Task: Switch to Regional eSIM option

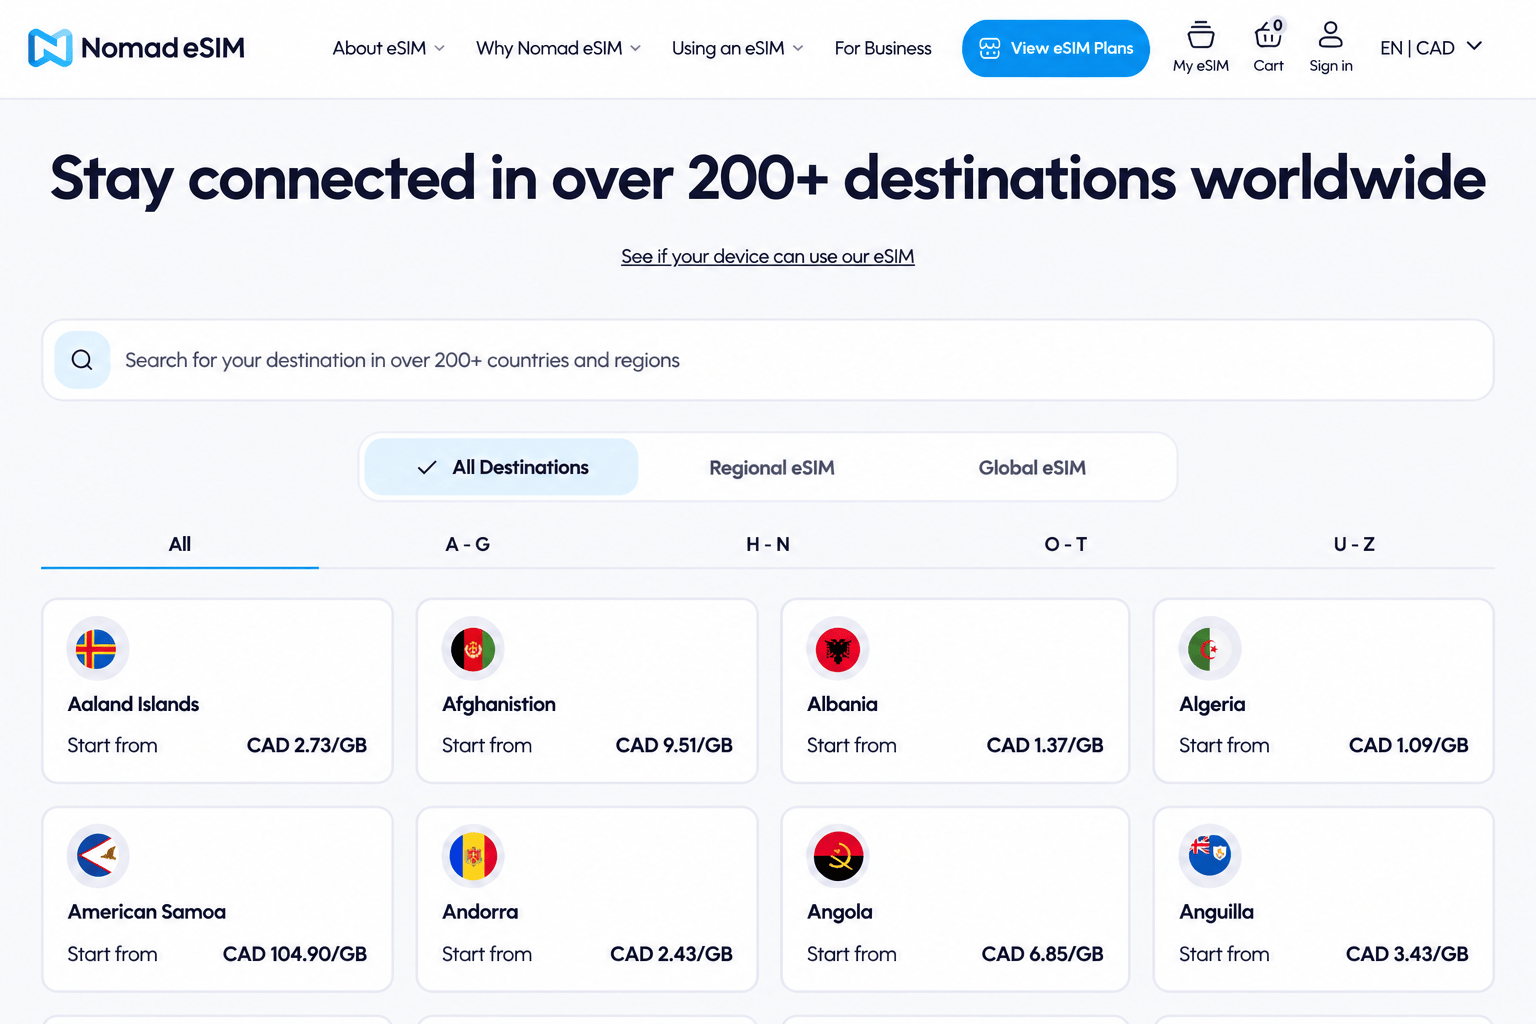Action: (x=771, y=468)
